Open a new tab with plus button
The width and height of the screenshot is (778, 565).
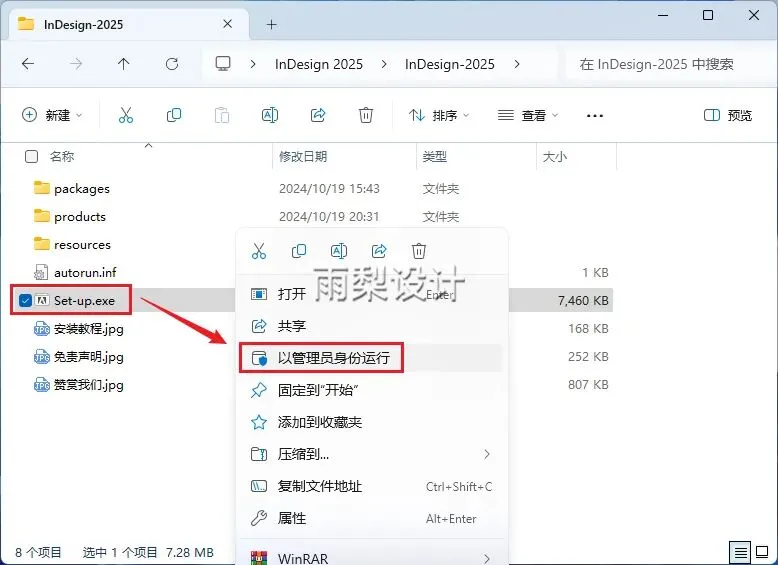pyautogui.click(x=271, y=24)
